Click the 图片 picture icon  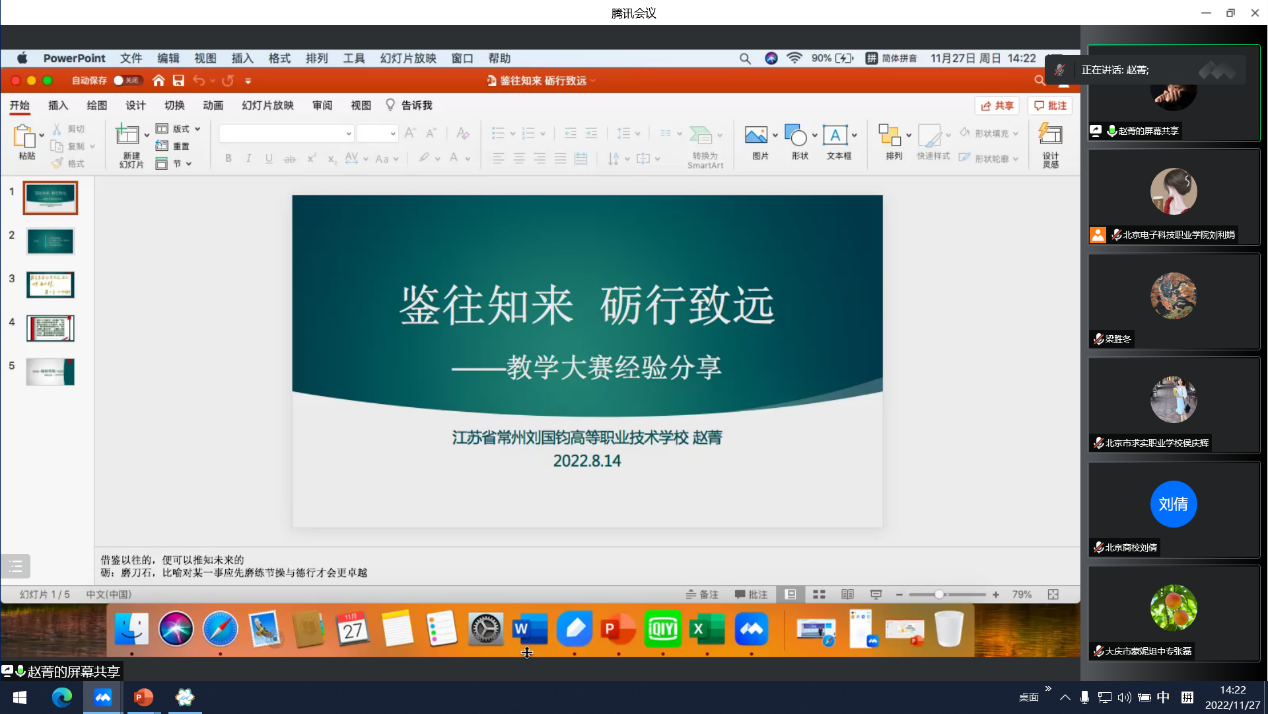coord(758,136)
